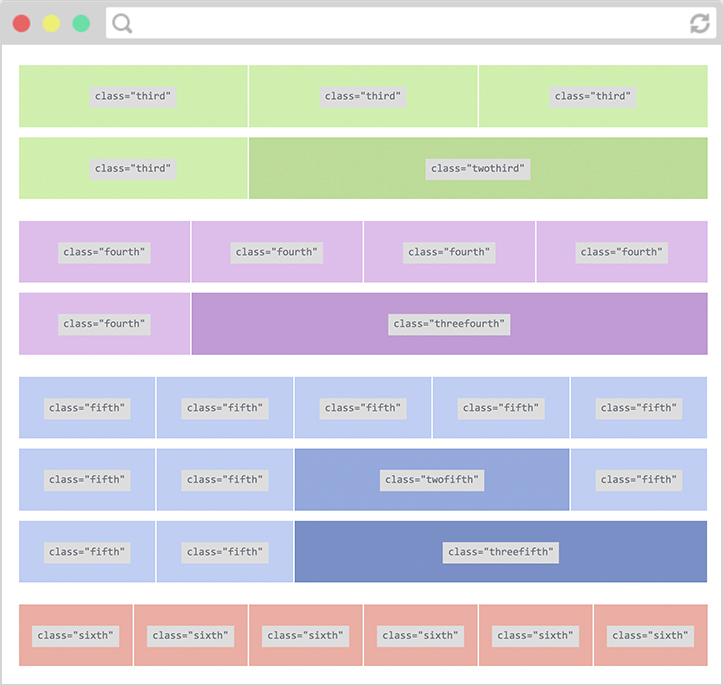
Task: Click the red close window button
Action: click(x=21, y=23)
